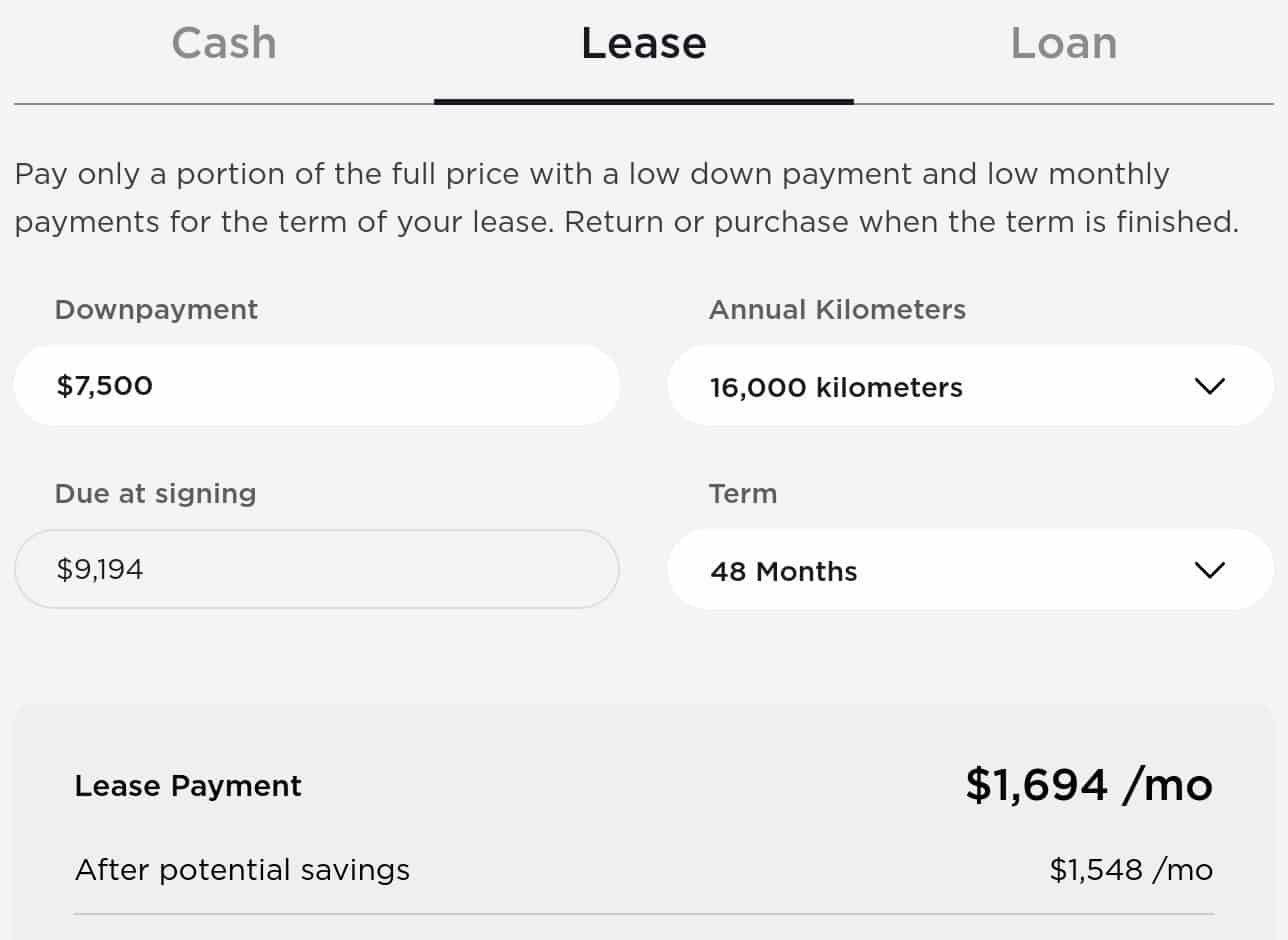
Task: Click the 48 Months selected value text
Action: click(x=783, y=572)
